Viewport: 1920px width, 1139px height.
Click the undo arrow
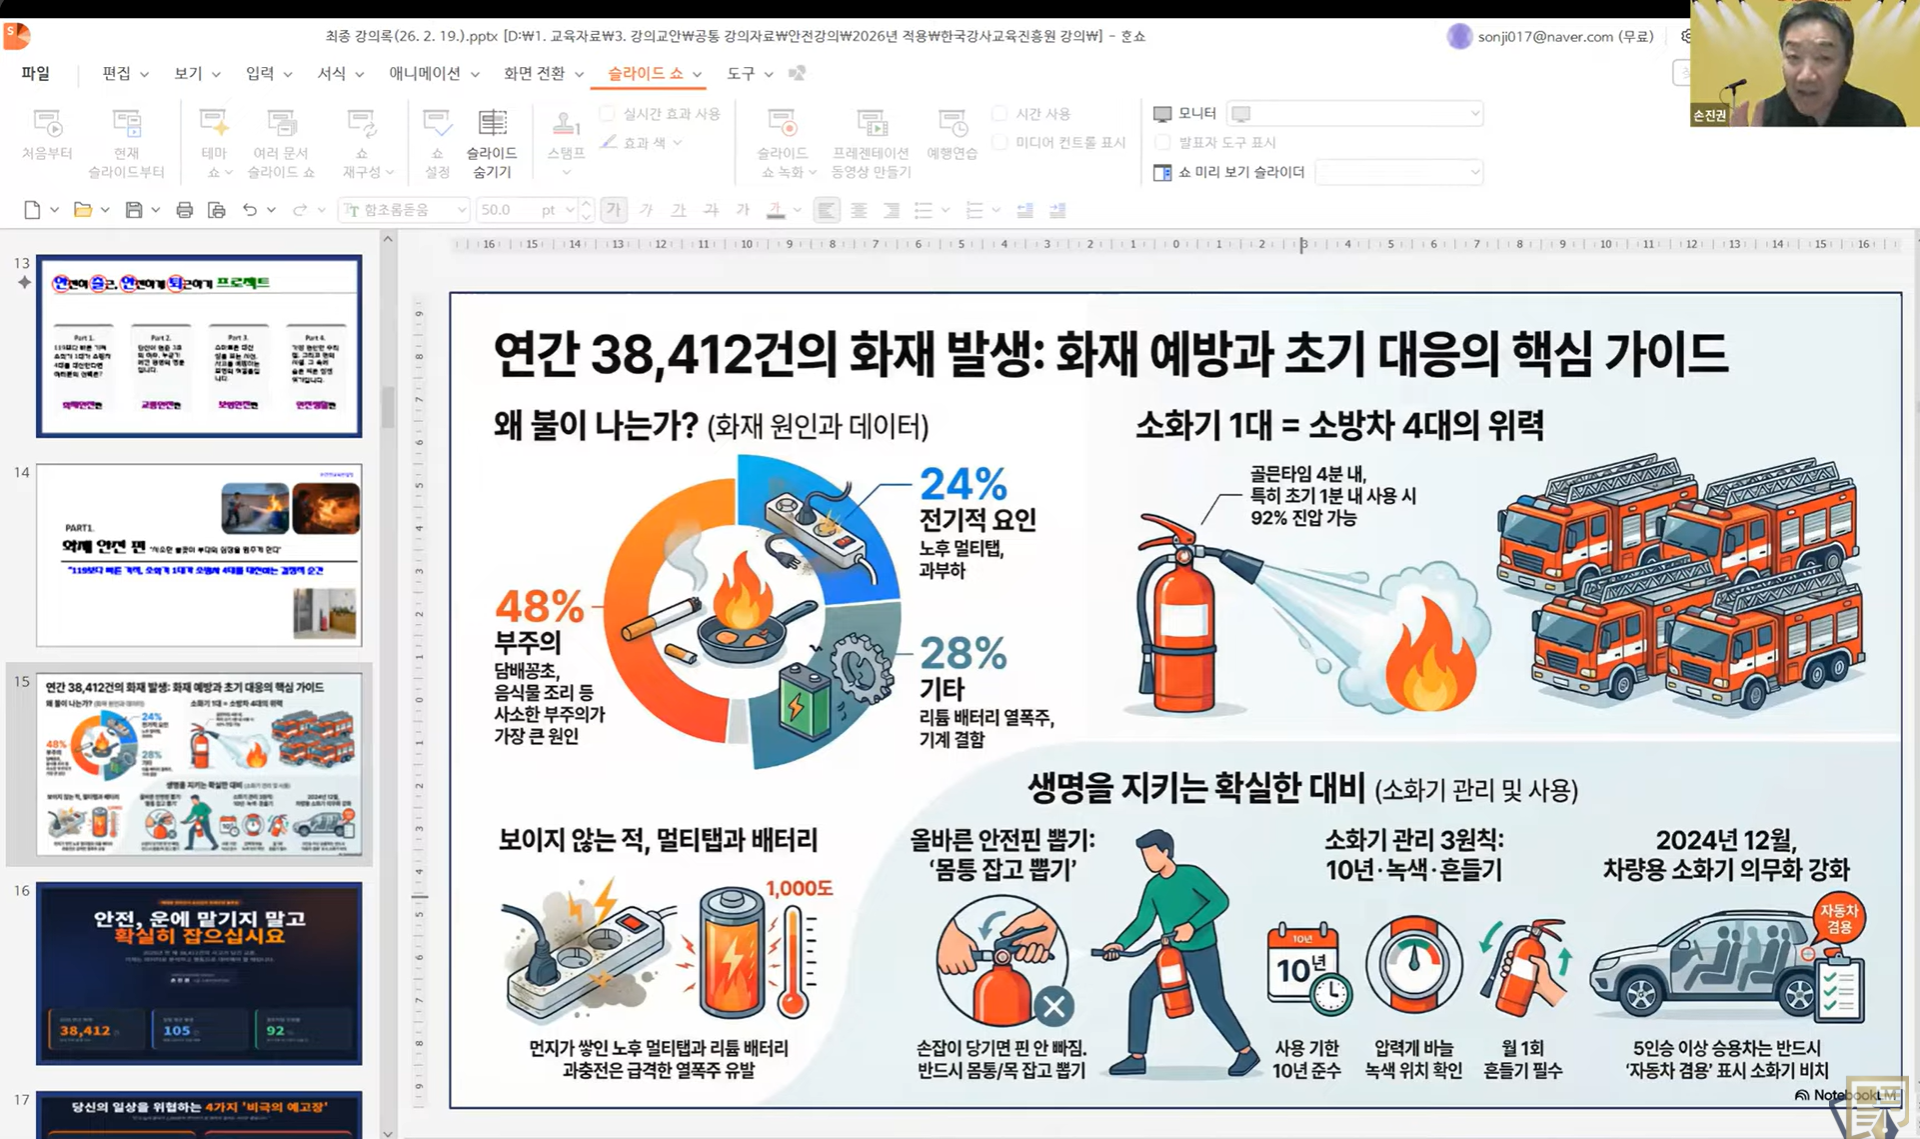(249, 210)
